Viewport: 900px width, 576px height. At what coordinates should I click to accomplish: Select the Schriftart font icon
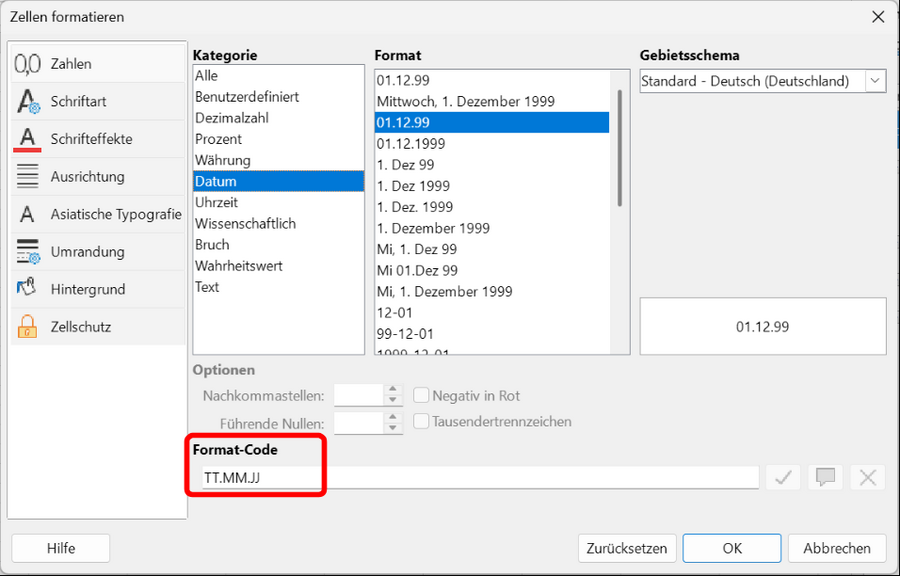28,102
